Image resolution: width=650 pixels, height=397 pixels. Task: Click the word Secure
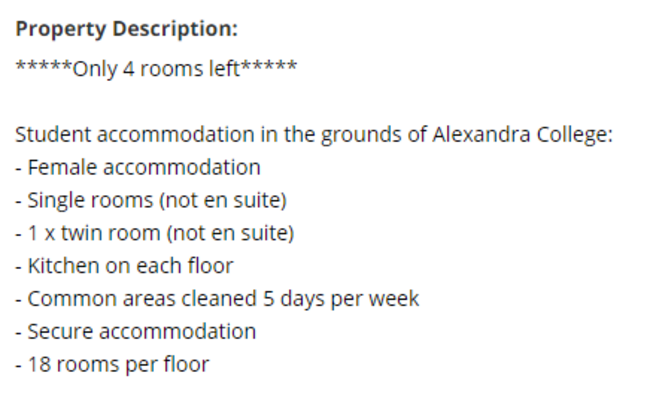click(x=60, y=332)
